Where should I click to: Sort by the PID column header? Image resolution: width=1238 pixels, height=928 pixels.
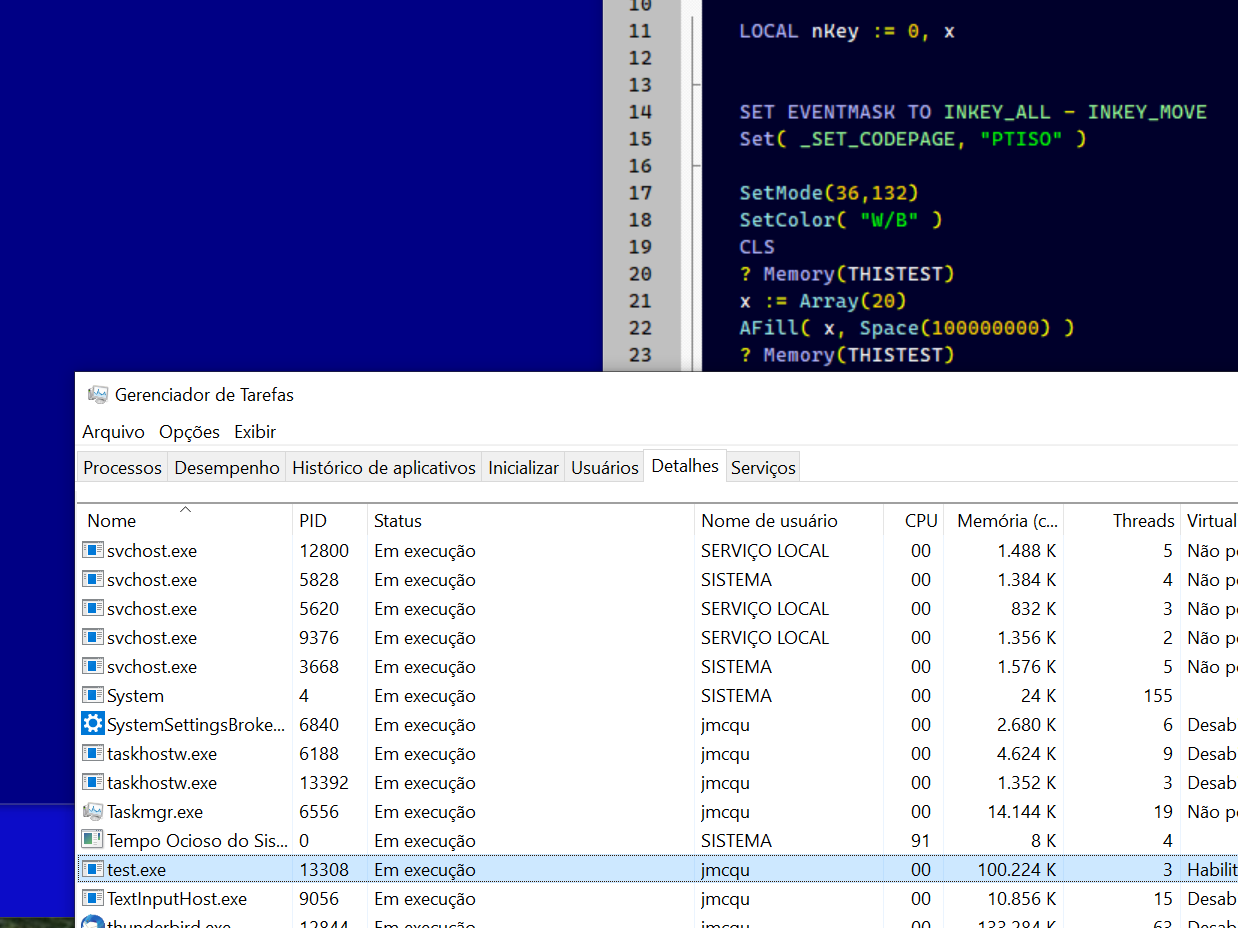312,521
